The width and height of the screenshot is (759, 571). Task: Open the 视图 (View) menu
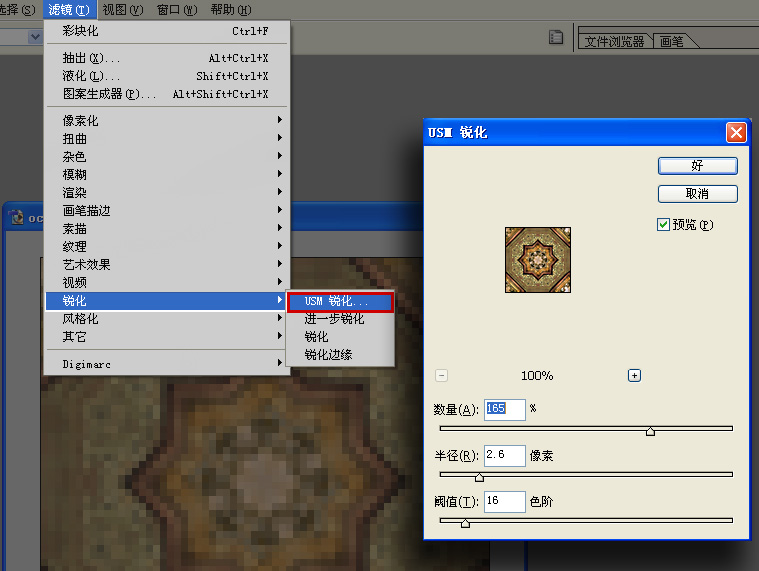(x=122, y=9)
